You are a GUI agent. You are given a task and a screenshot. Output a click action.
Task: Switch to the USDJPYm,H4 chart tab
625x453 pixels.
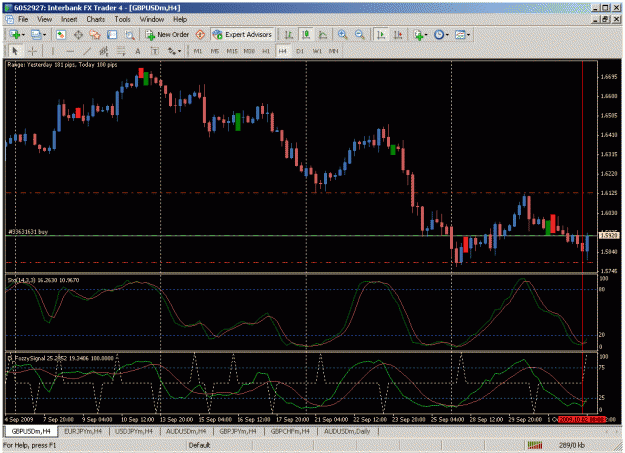pyautogui.click(x=134, y=431)
